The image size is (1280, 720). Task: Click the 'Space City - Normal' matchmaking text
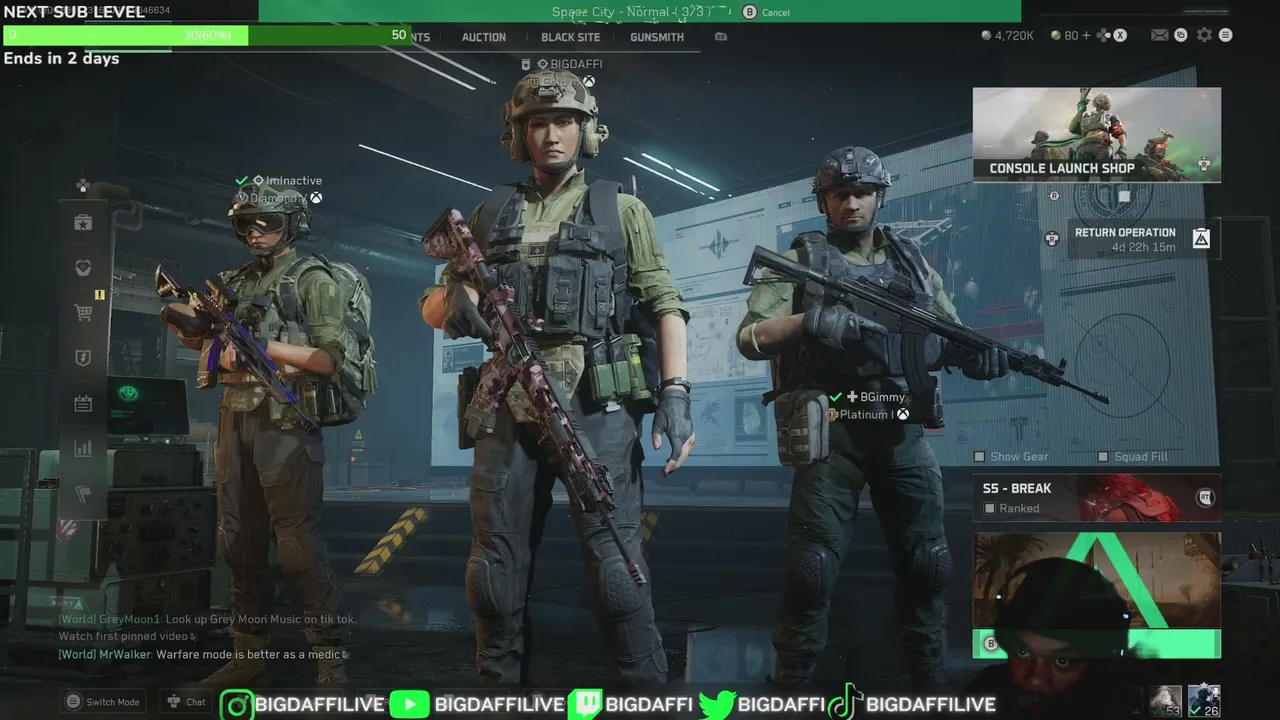pyautogui.click(x=630, y=12)
